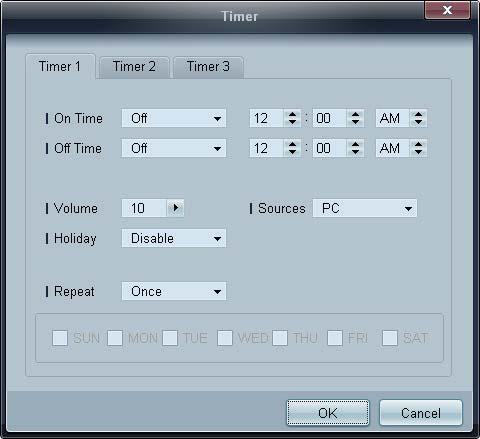Check the SAT day checkbox
Image resolution: width=480 pixels, height=439 pixels.
tap(390, 338)
